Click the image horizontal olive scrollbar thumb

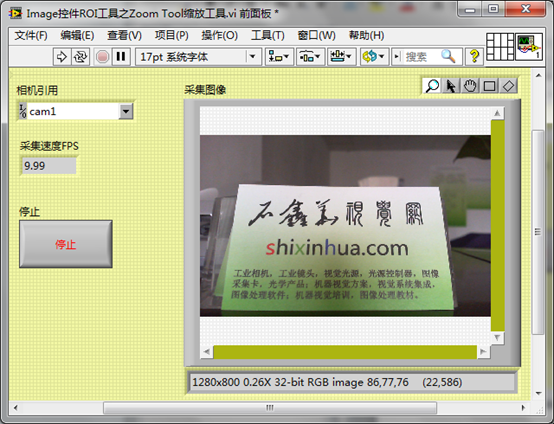(x=345, y=352)
